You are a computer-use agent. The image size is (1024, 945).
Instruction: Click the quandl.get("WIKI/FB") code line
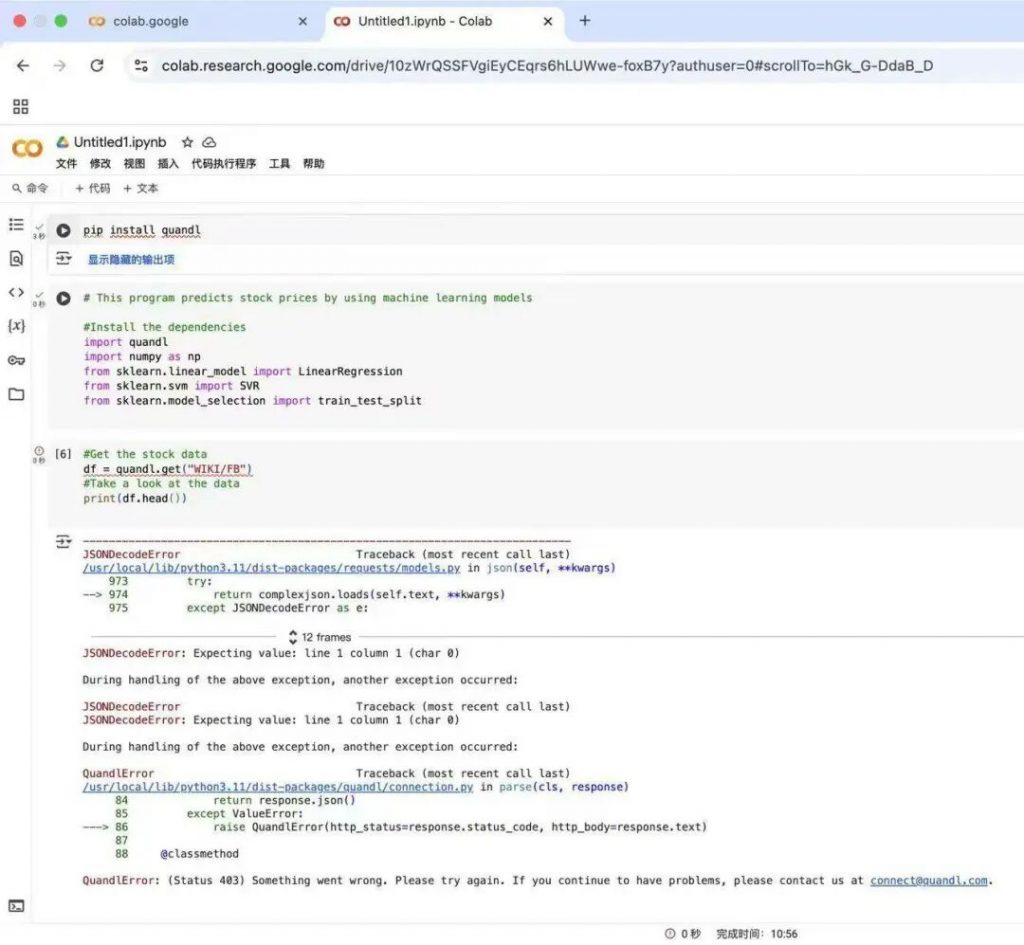pos(167,469)
